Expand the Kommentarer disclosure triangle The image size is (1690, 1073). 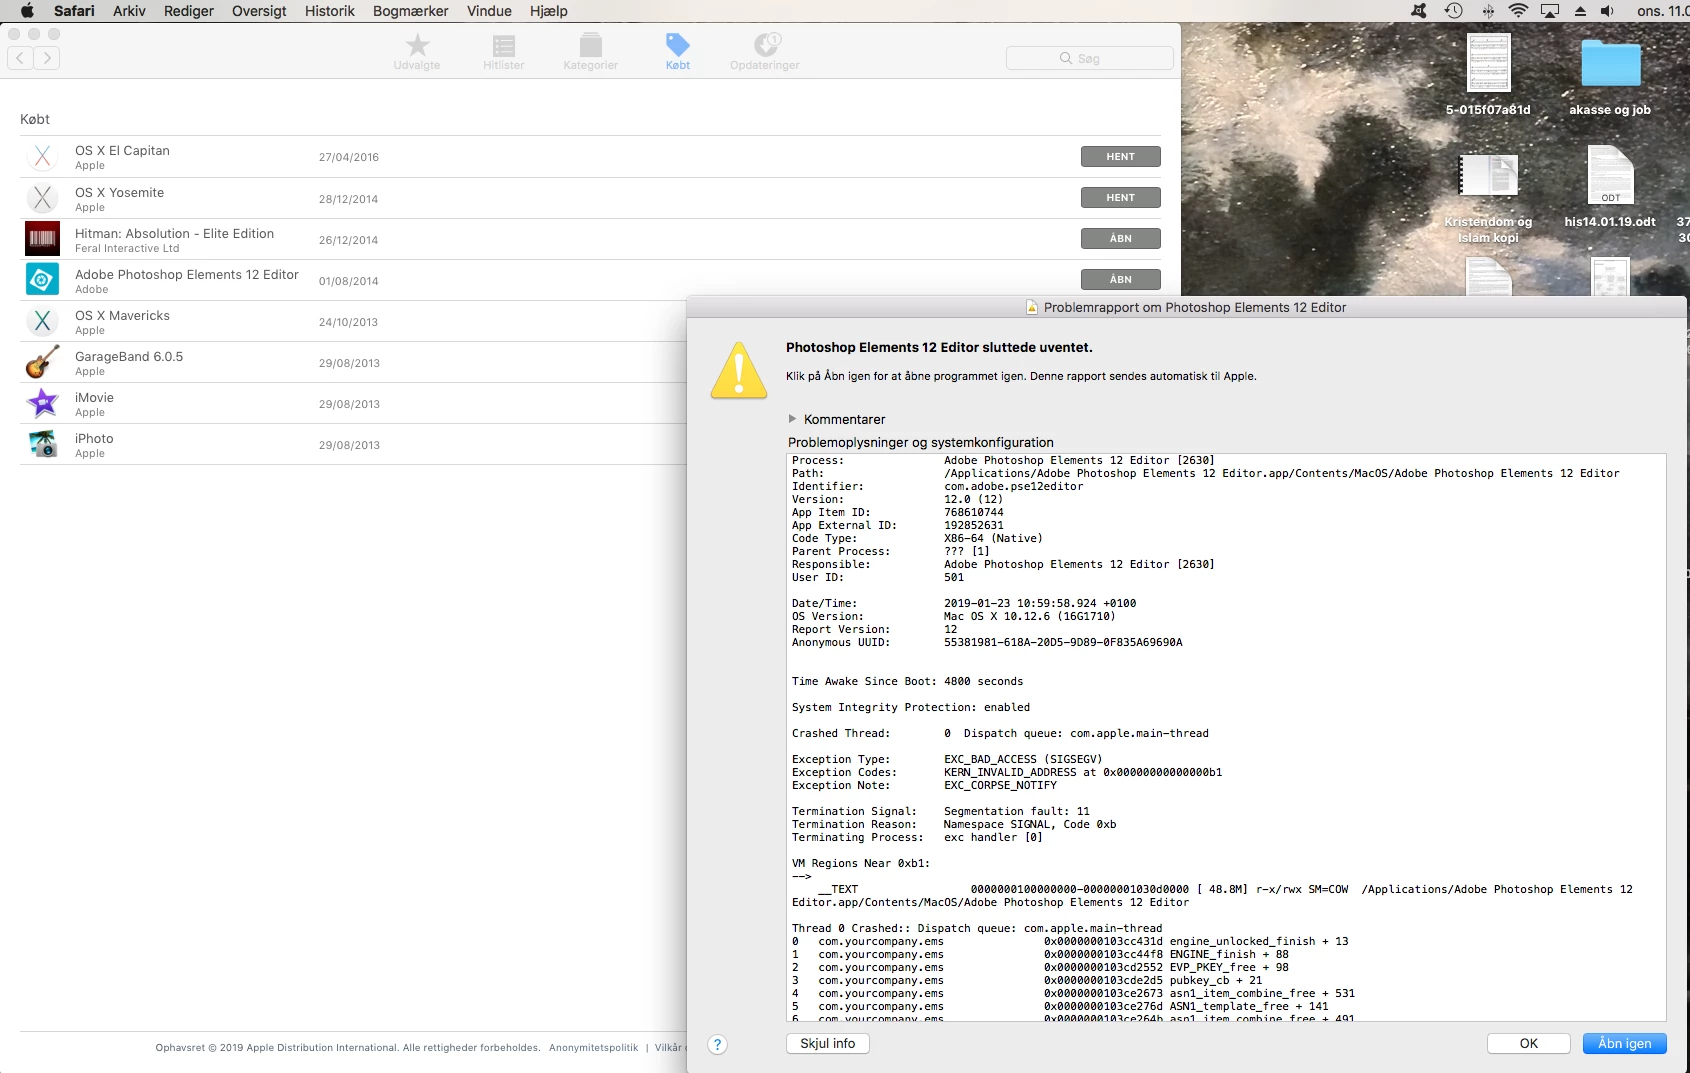793,419
